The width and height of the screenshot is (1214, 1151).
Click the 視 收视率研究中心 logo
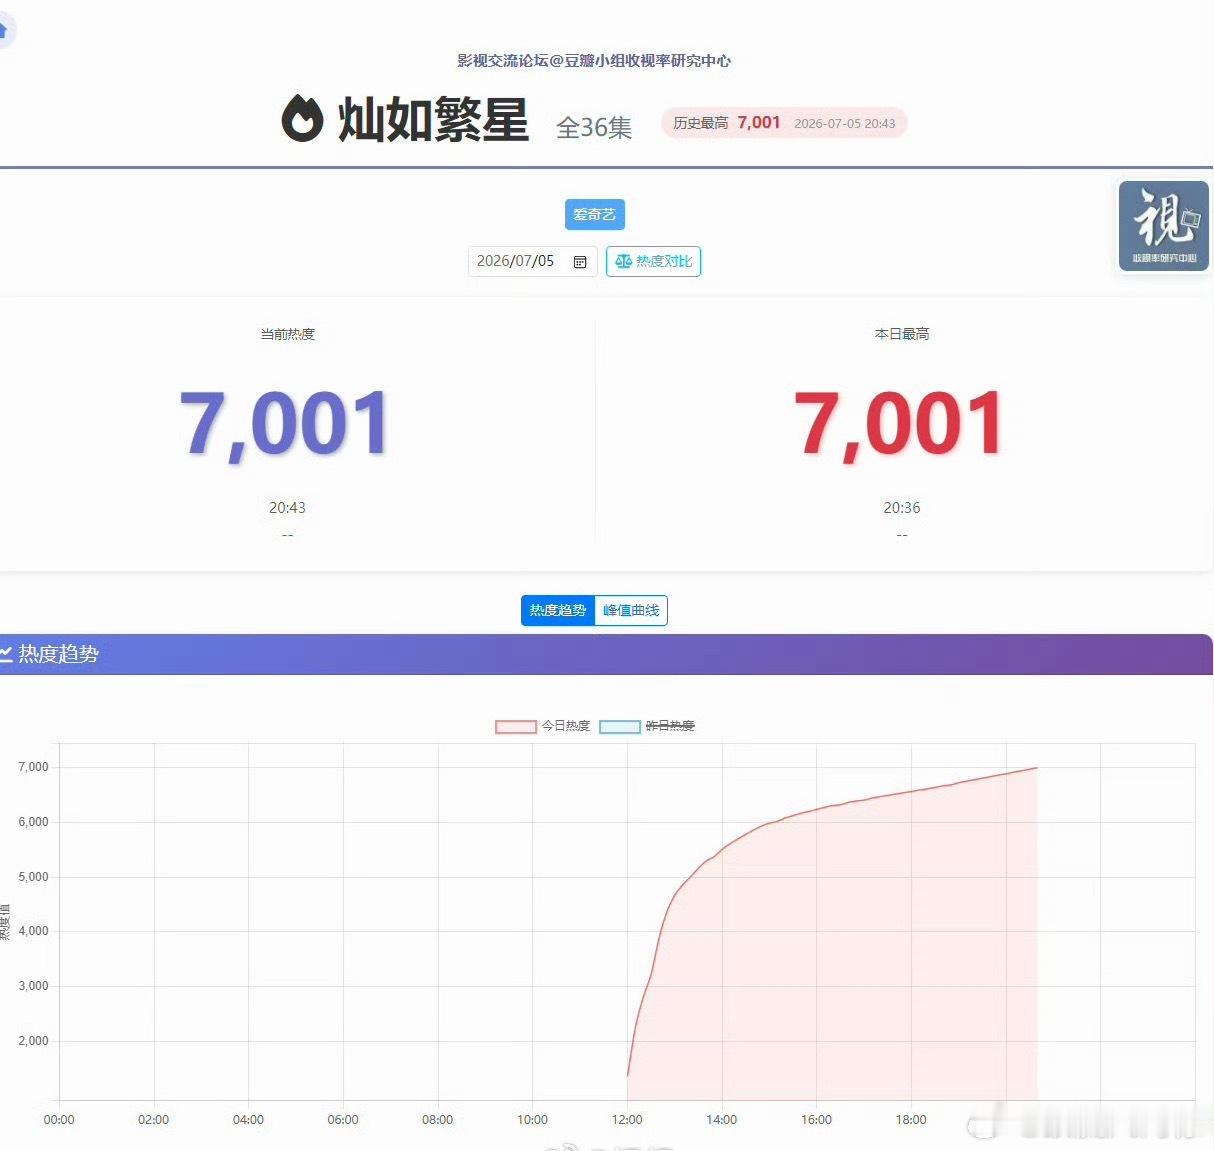[x=1164, y=226]
